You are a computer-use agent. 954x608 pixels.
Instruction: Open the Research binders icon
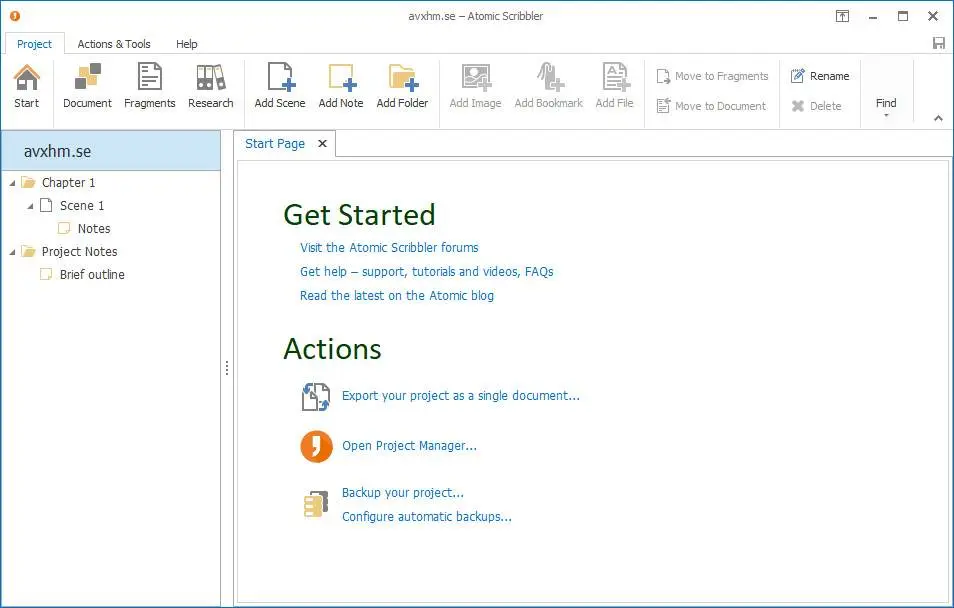click(211, 77)
